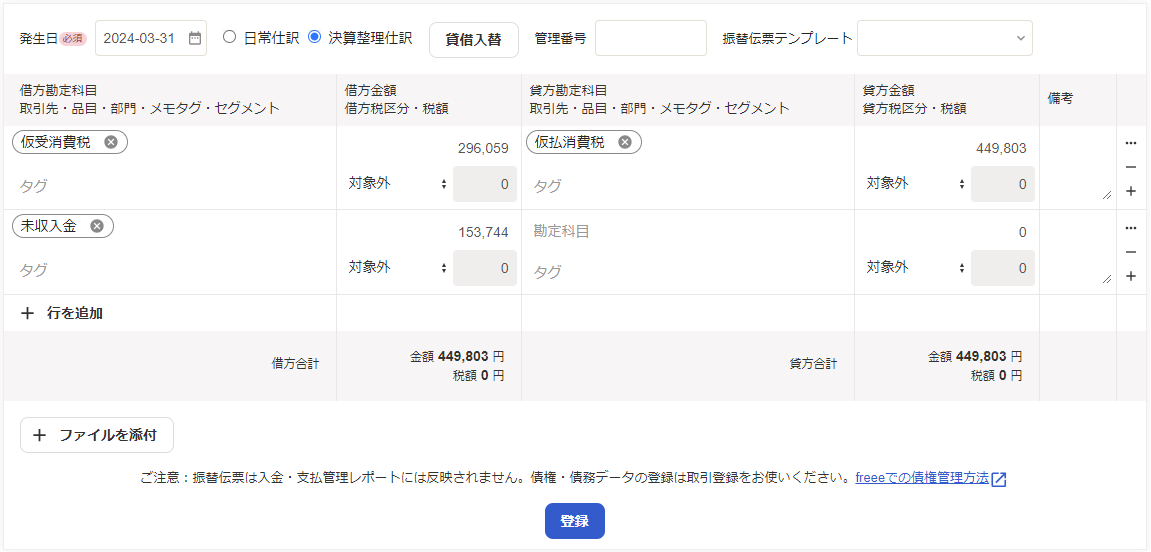
Task: Open second row credit tax category 対象外 dropdown
Action: pos(915,268)
